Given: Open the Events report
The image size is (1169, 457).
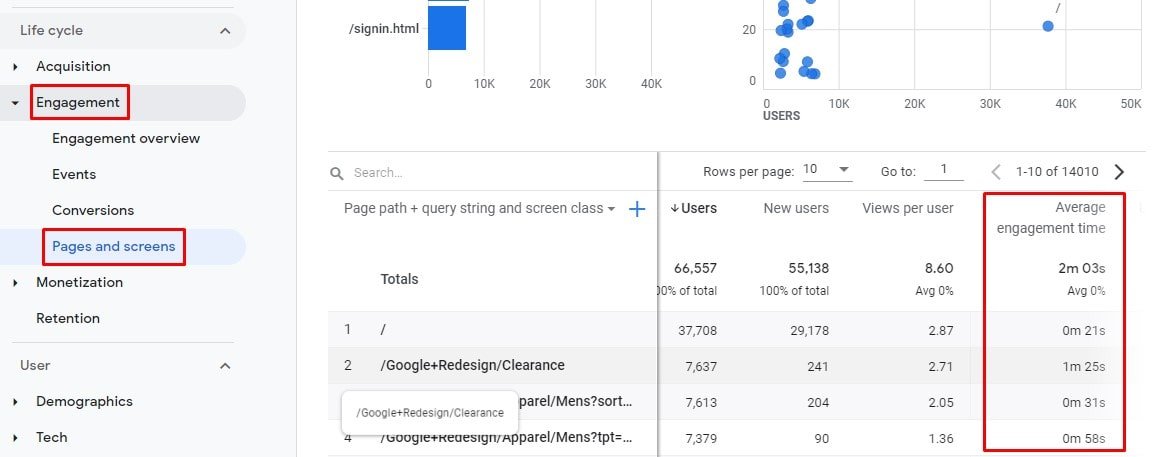Looking at the screenshot, I should (74, 174).
